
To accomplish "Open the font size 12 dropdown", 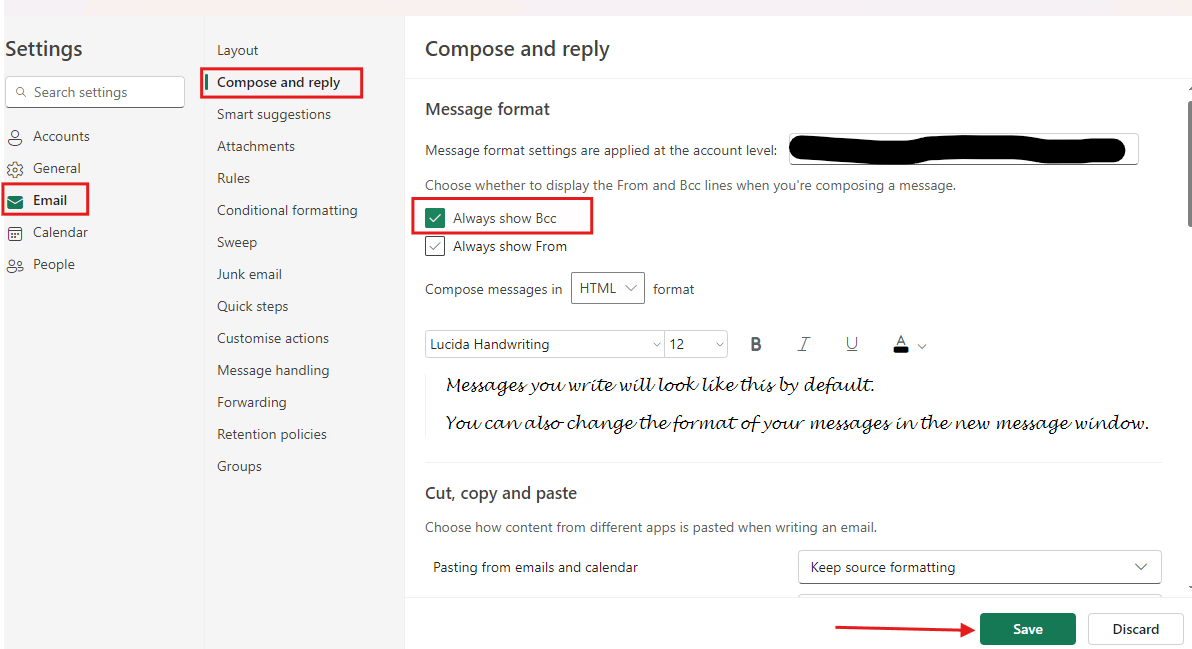I will tap(696, 344).
